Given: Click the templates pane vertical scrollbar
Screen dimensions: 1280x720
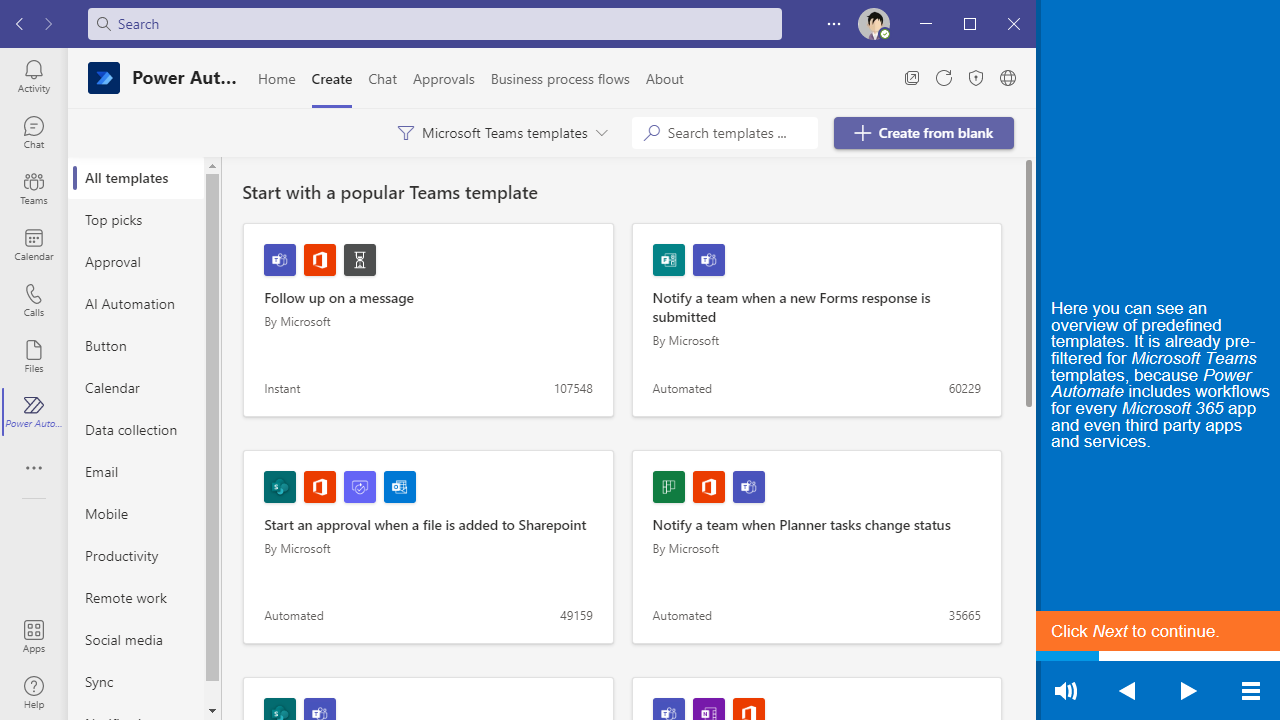Looking at the screenshot, I should 1029,283.
